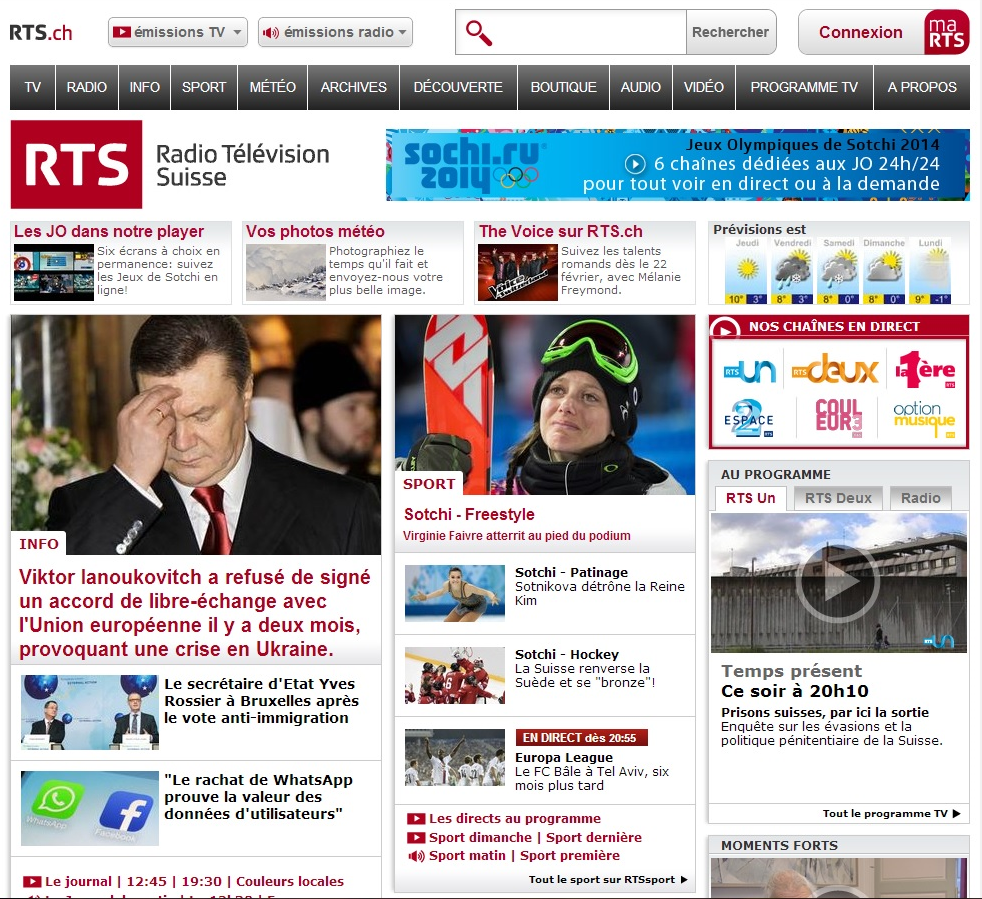This screenshot has height=899, width=982.
Task: Open 'Tout le programme TV' link
Action: click(x=890, y=814)
